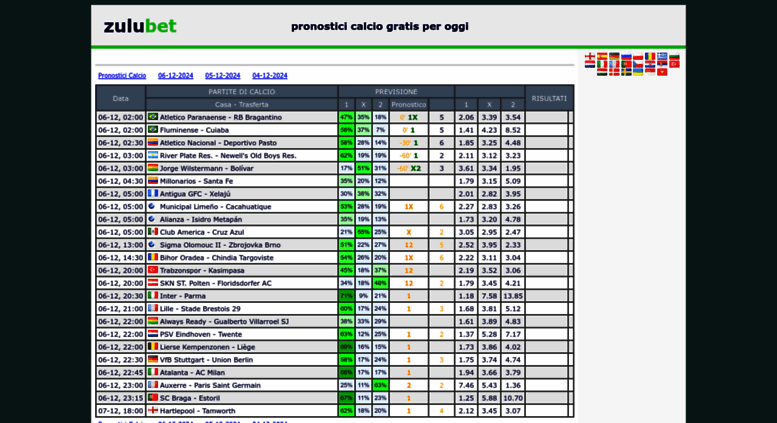777x423 pixels.
Task: Click the 7.46 home odds for Auxerre
Action: (x=466, y=385)
